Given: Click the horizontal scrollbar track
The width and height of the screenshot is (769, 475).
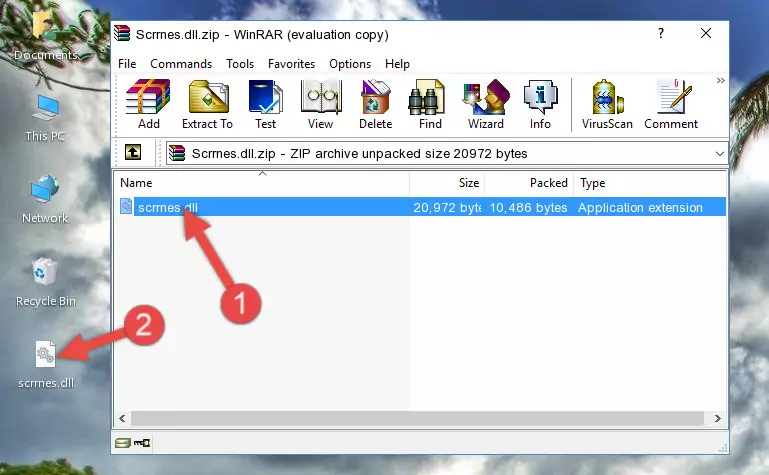Looking at the screenshot, I should [417, 418].
